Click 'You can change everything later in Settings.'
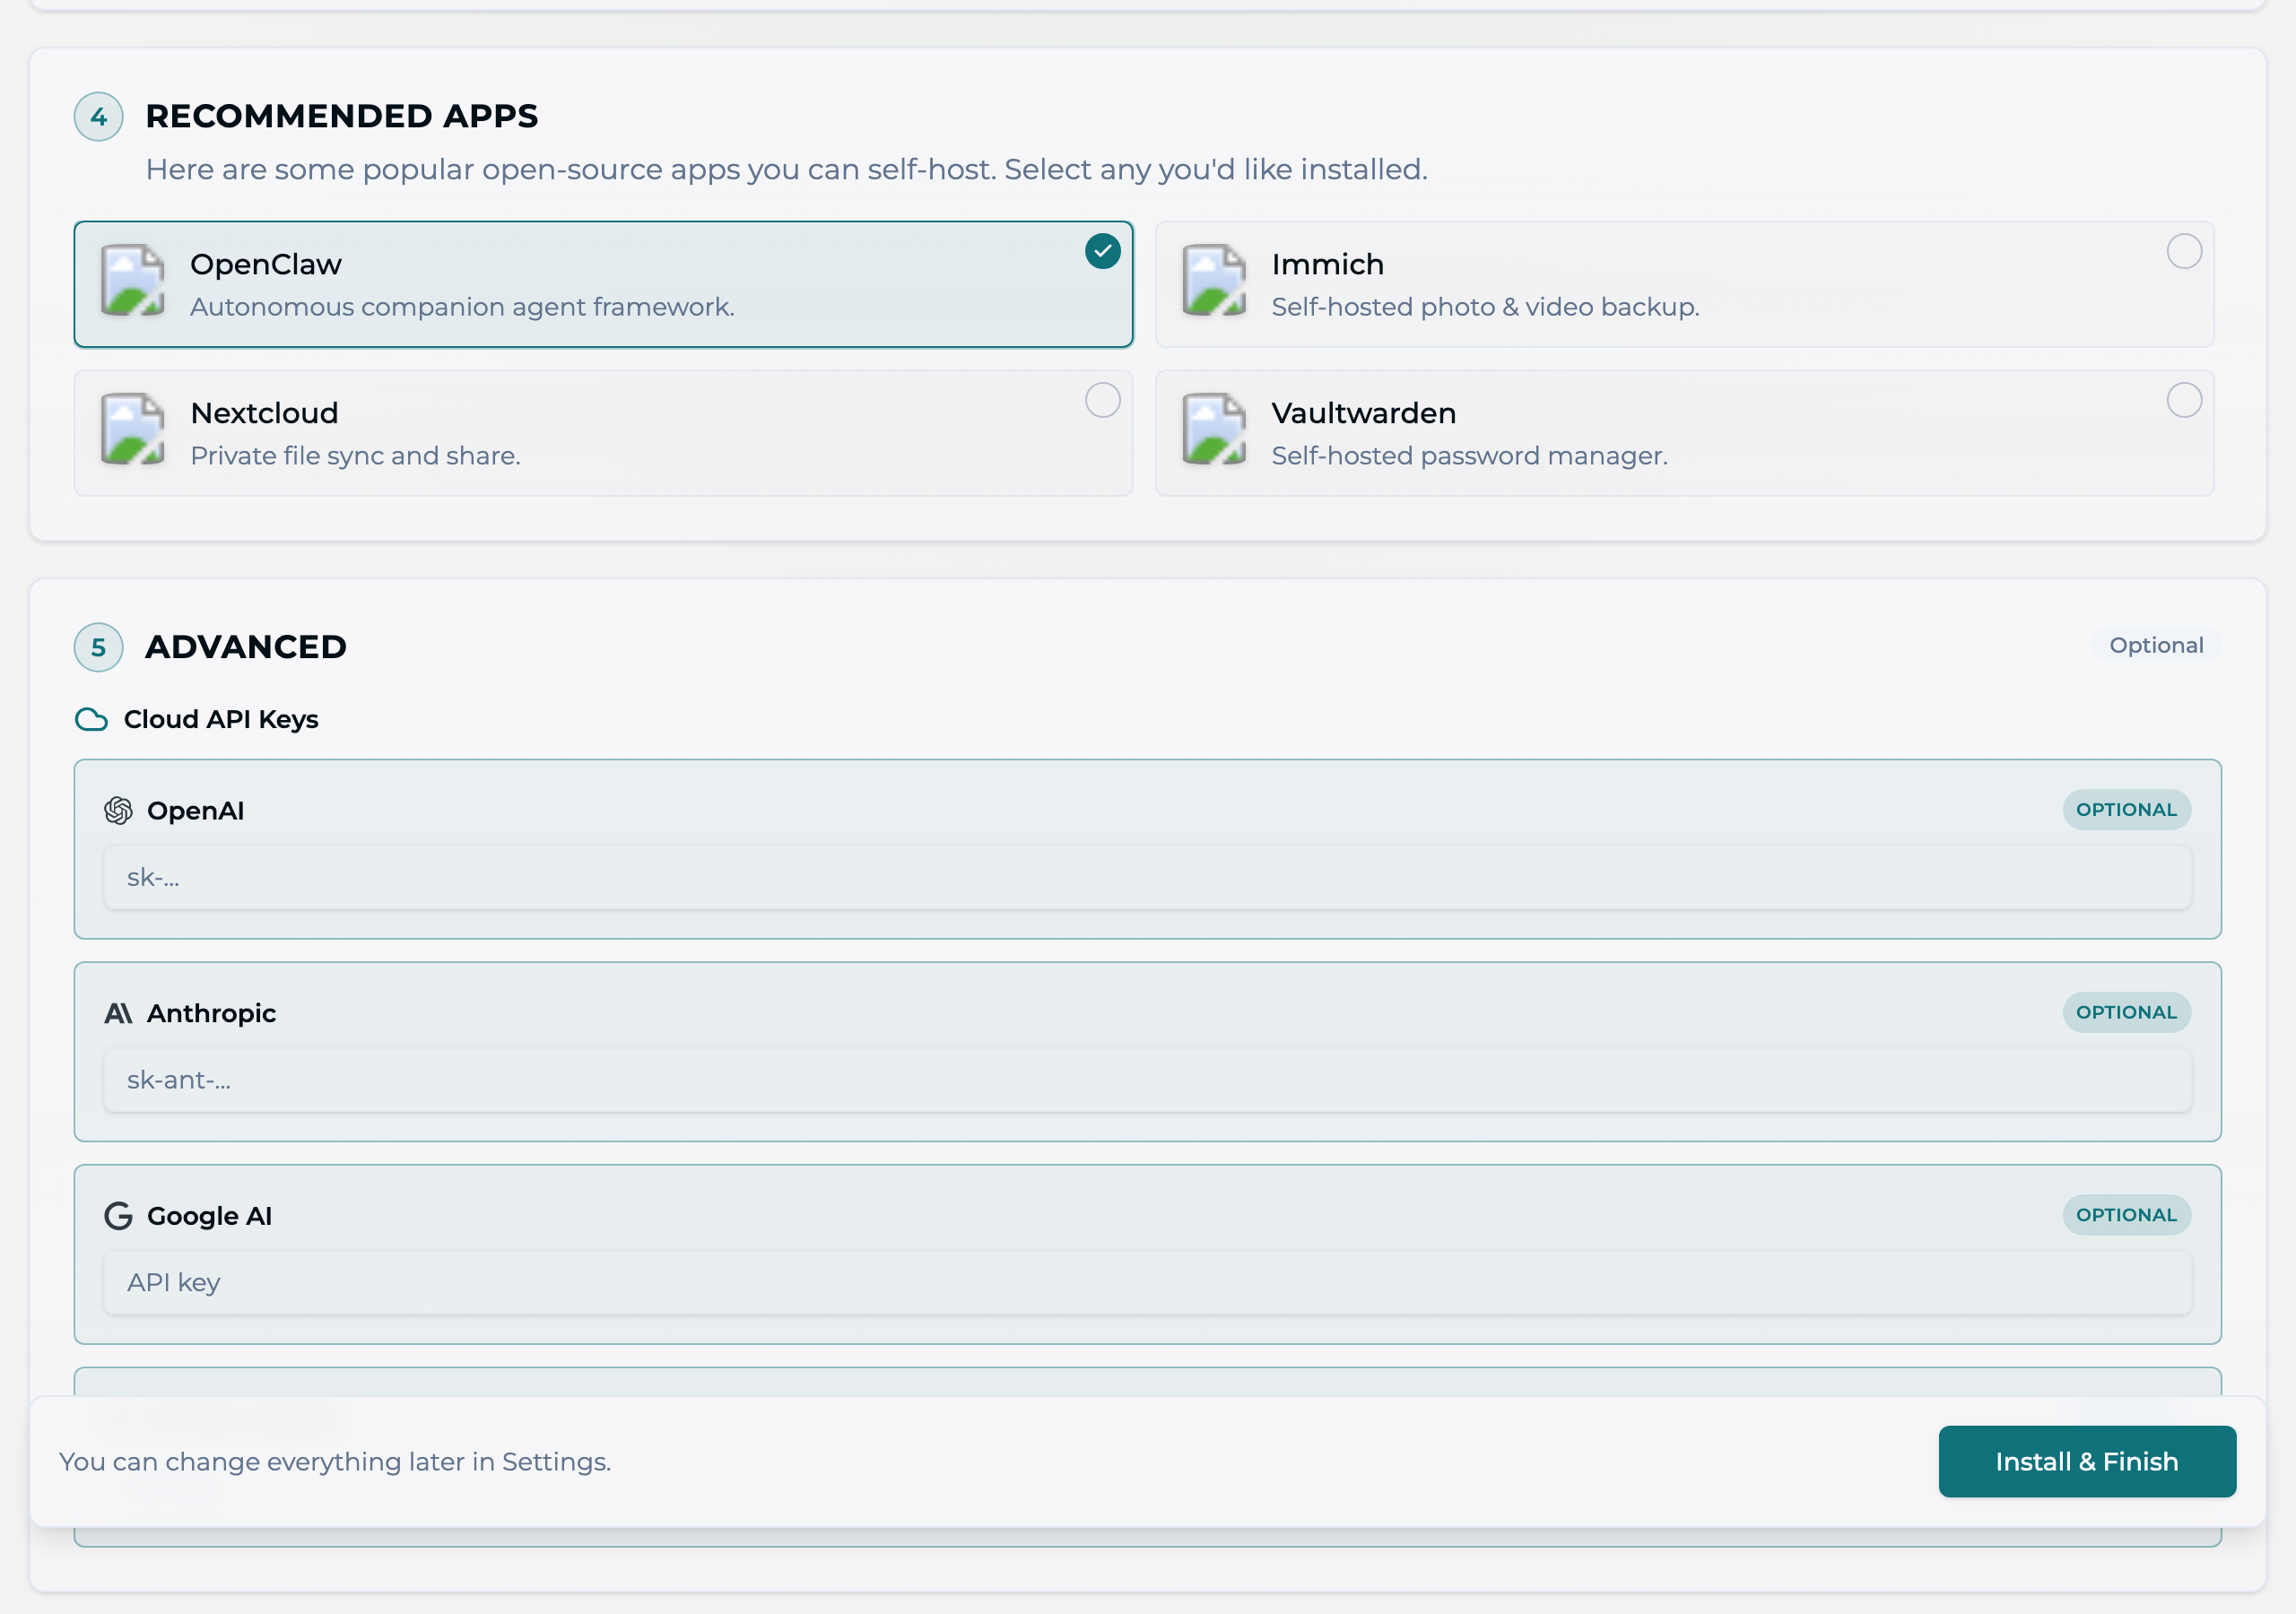 [x=335, y=1462]
